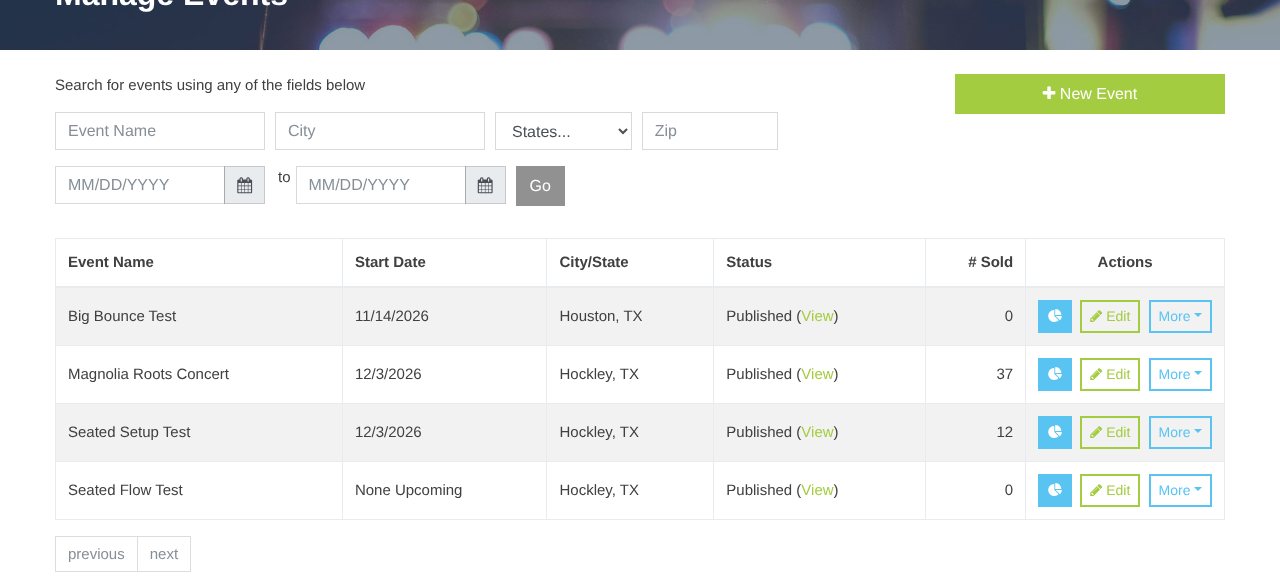Expand the More menu for Big Bounce Test
Screen dimensions: 1280x588
[x=1180, y=316]
